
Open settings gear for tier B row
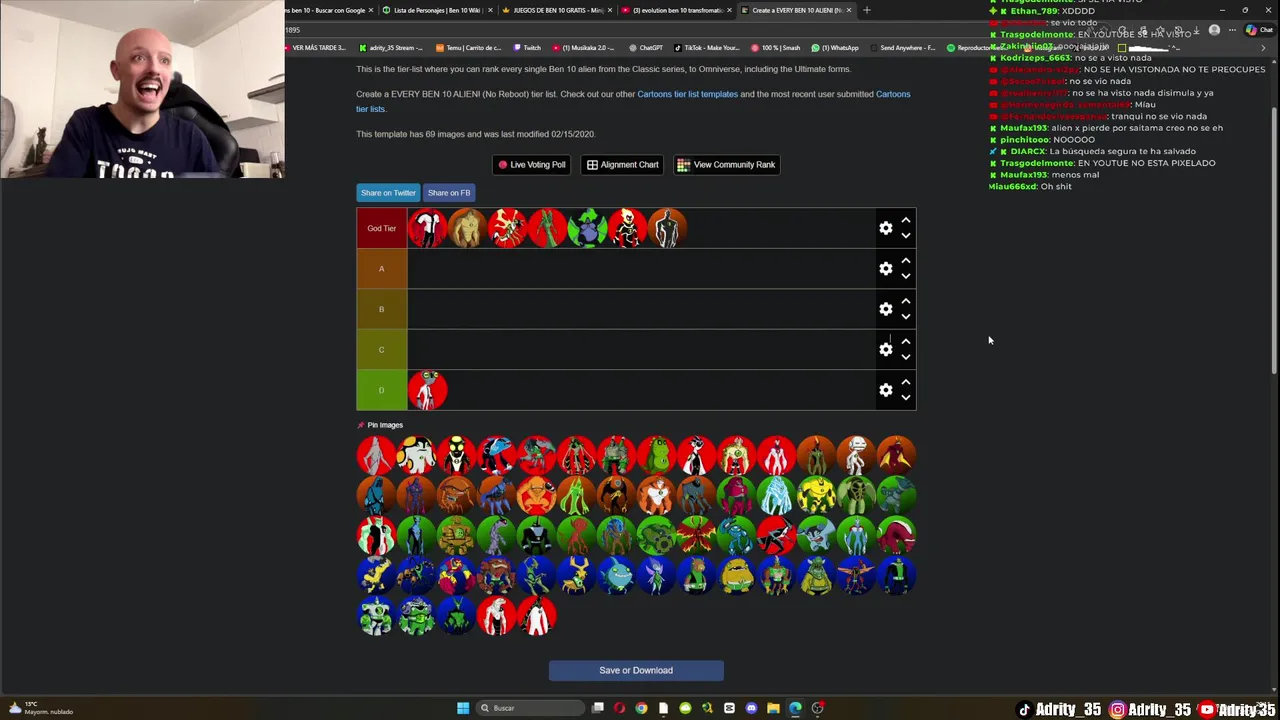click(x=886, y=309)
